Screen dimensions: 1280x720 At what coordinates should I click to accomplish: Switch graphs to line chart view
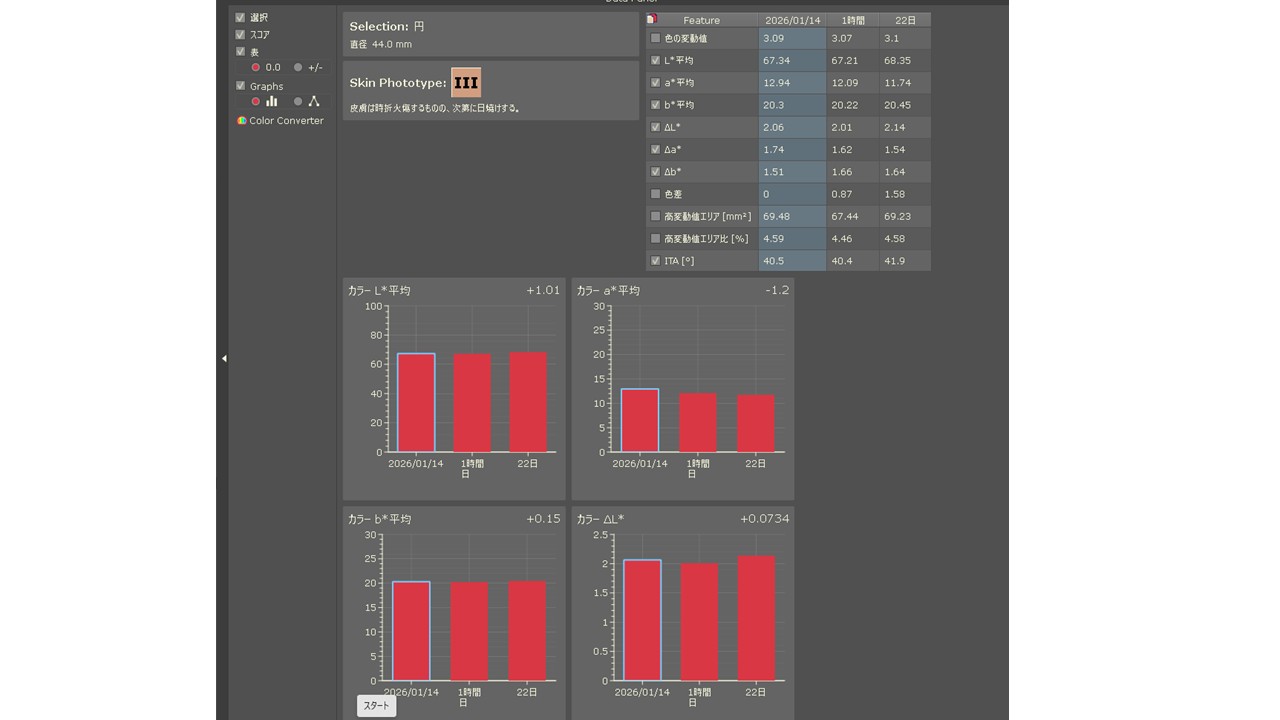(x=313, y=102)
